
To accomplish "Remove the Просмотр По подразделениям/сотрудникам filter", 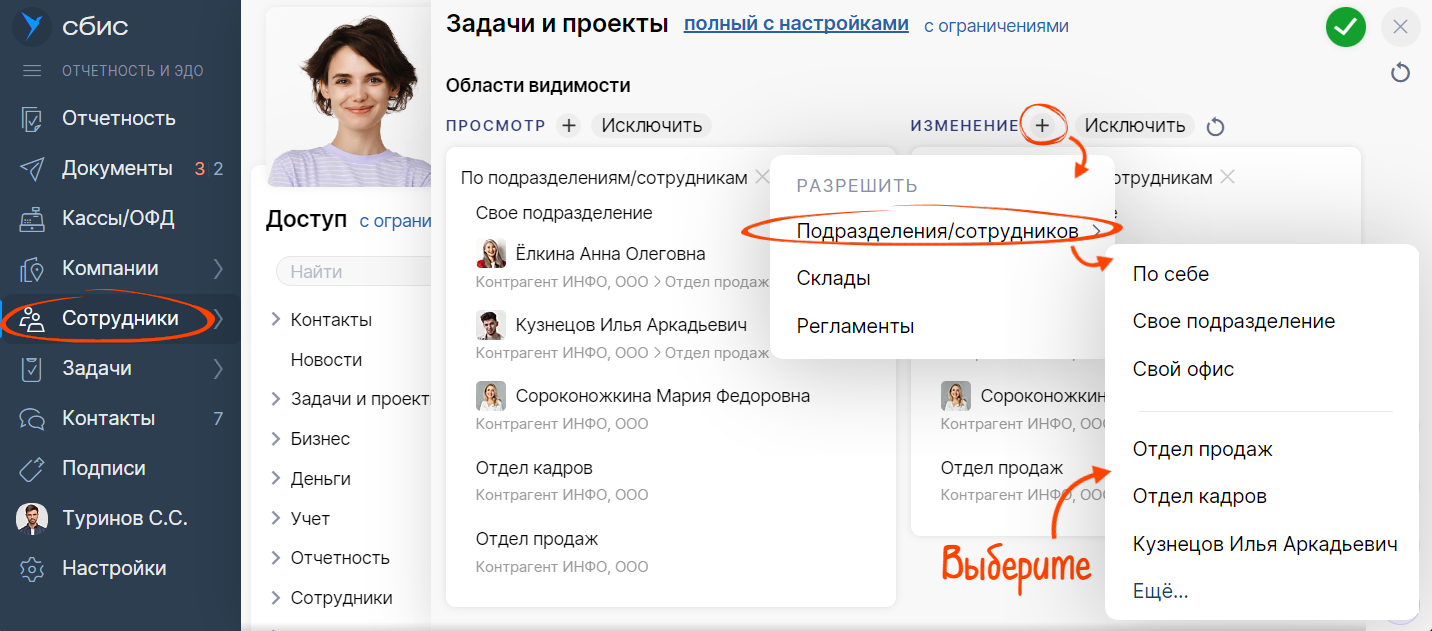I will coord(762,177).
